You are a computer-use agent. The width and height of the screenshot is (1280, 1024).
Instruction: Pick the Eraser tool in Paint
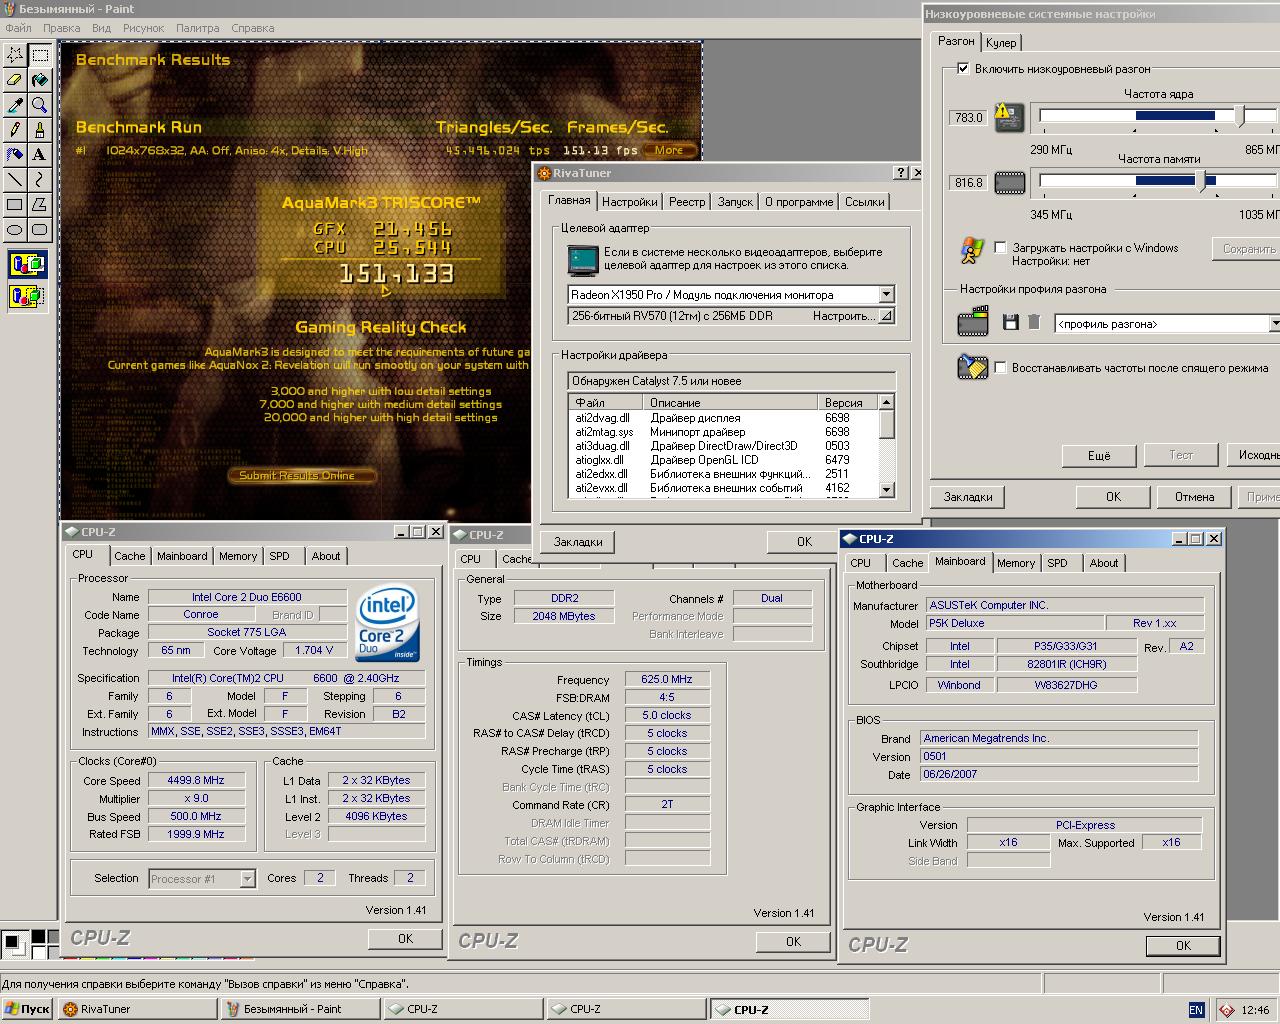[15, 80]
